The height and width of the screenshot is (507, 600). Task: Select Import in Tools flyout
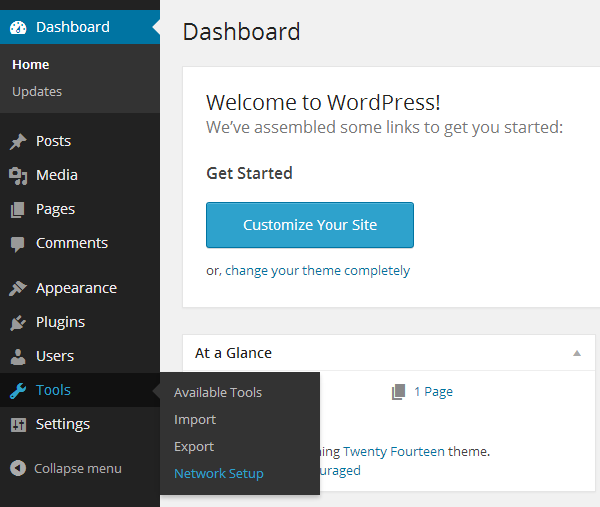[195, 420]
